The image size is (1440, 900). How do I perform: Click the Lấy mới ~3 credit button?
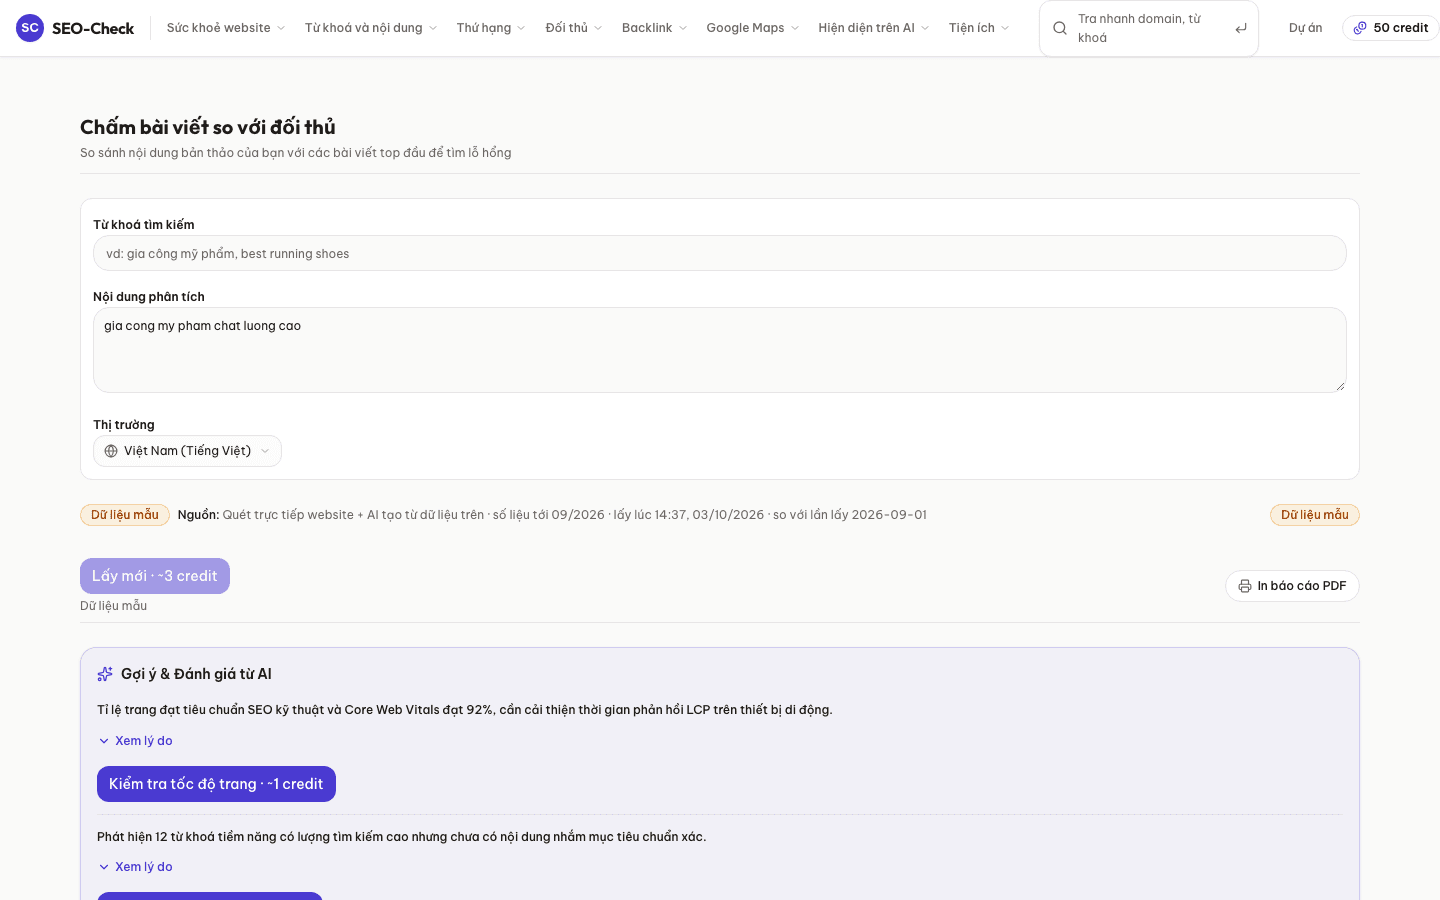pyautogui.click(x=155, y=576)
